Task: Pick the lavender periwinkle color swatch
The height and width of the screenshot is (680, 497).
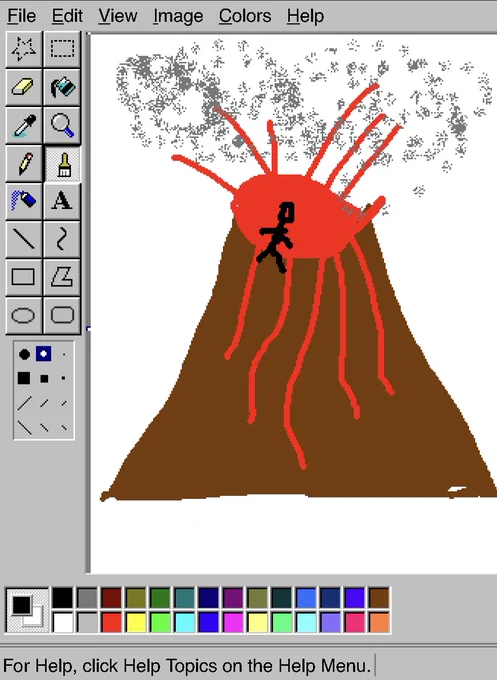Action: pos(330,622)
